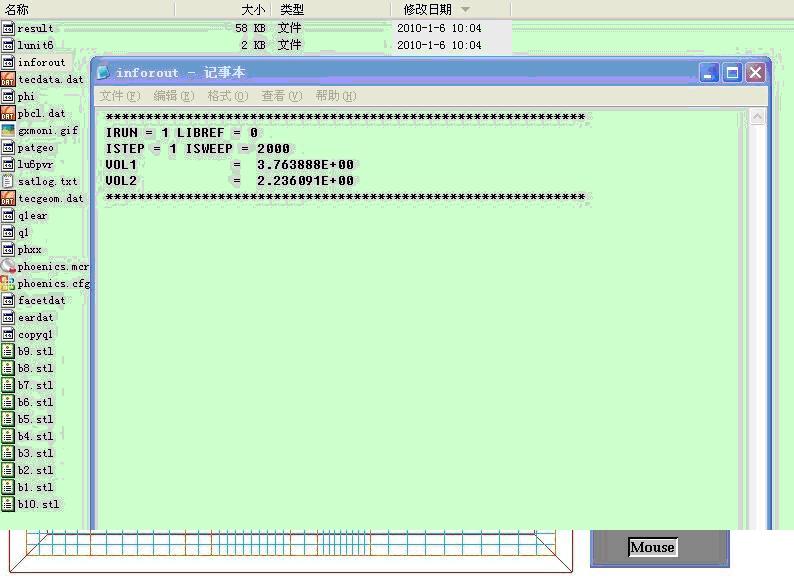
Task: Click the tecdata.dat file icon
Action: (x=8, y=79)
